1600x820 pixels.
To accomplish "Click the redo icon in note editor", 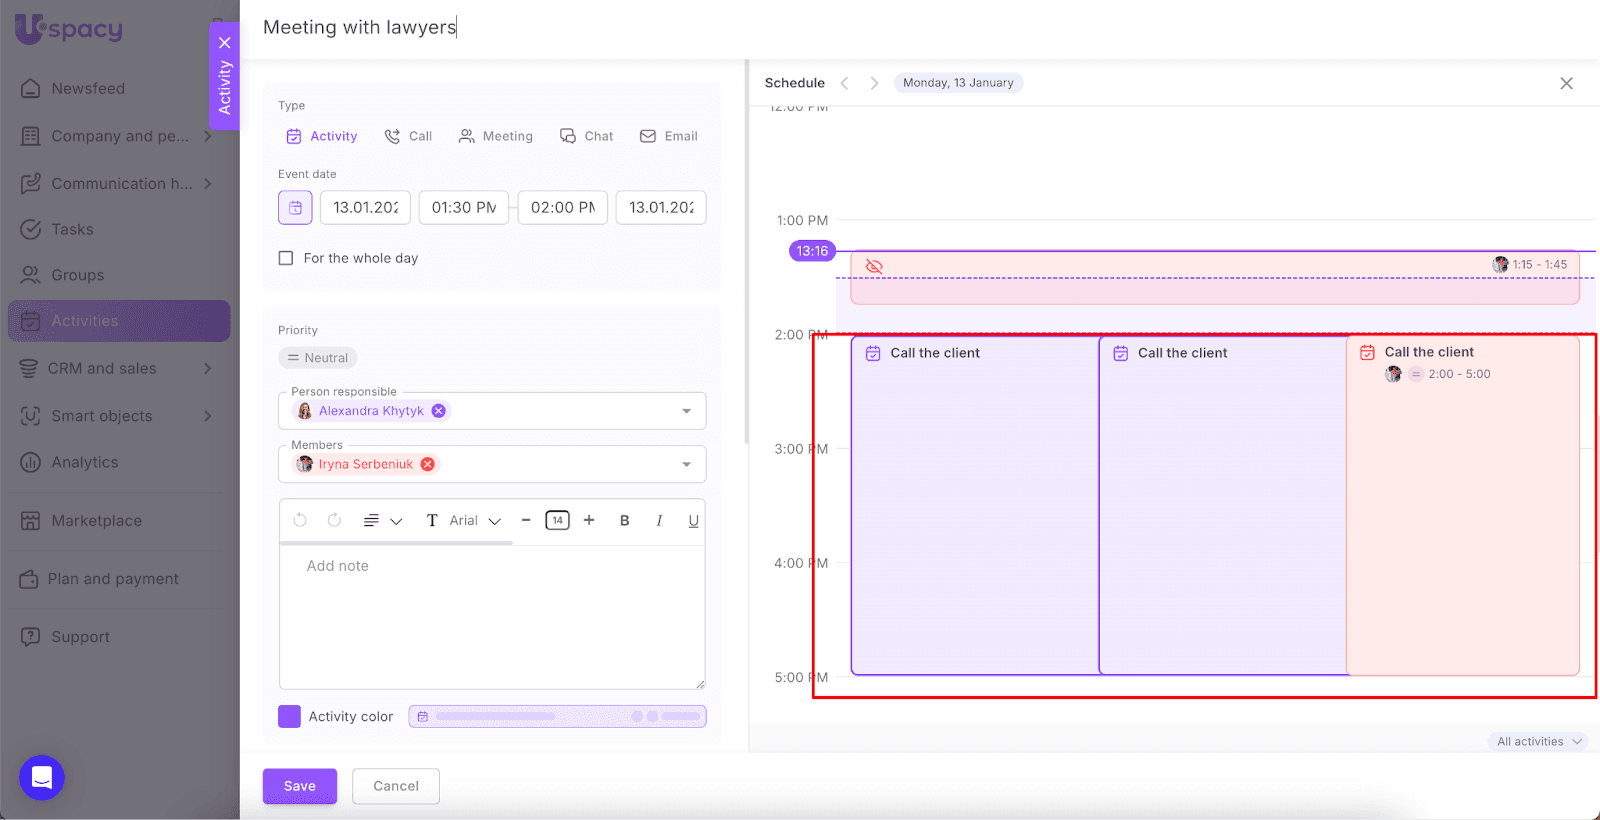I will pos(334,520).
